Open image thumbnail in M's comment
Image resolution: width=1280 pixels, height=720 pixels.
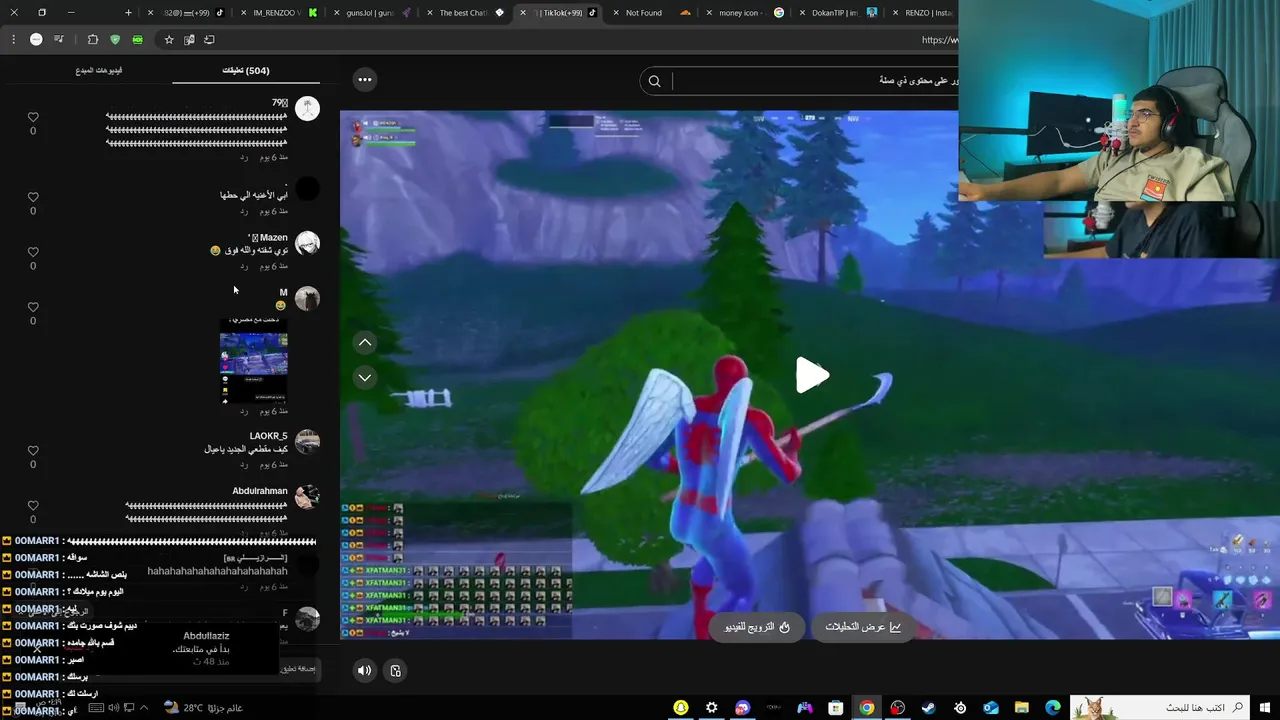(x=254, y=361)
